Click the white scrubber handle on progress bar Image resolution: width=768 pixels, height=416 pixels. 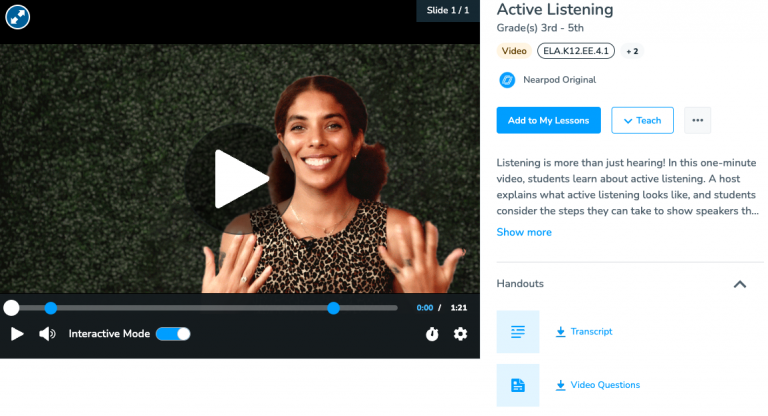11,308
